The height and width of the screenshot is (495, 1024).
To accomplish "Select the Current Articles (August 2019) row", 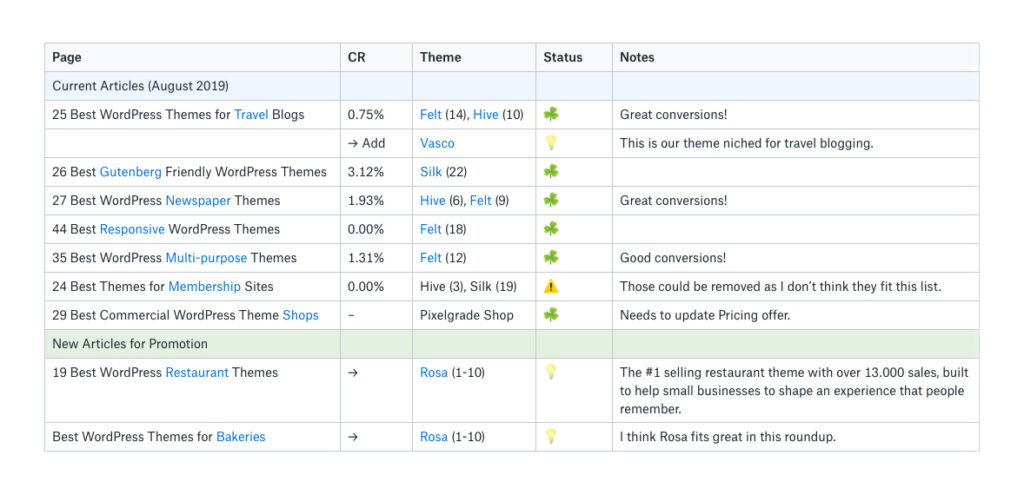I will pyautogui.click(x=512, y=86).
